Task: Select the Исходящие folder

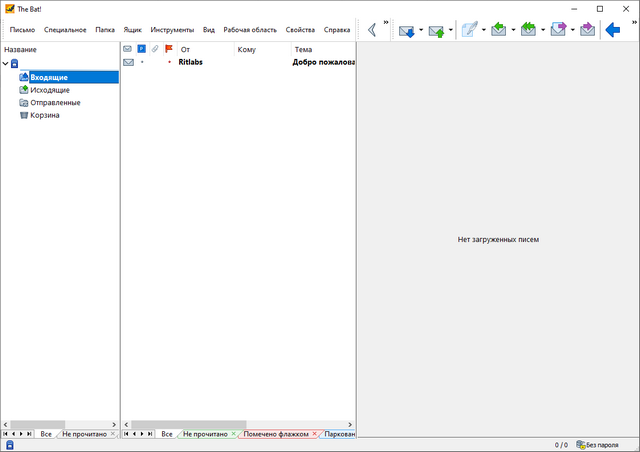Action: pyautogui.click(x=50, y=90)
